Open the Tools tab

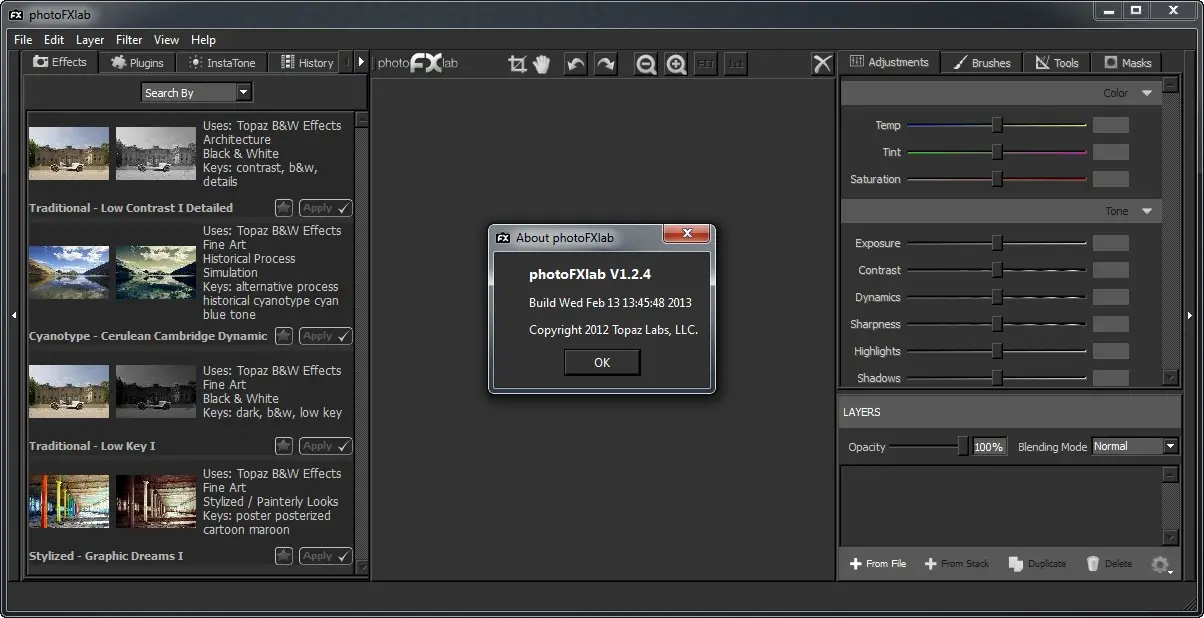1056,62
